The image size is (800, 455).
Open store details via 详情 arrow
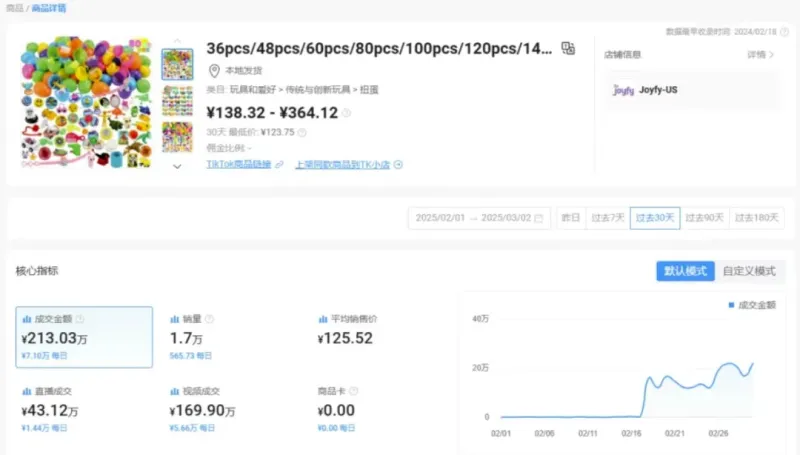(761, 55)
